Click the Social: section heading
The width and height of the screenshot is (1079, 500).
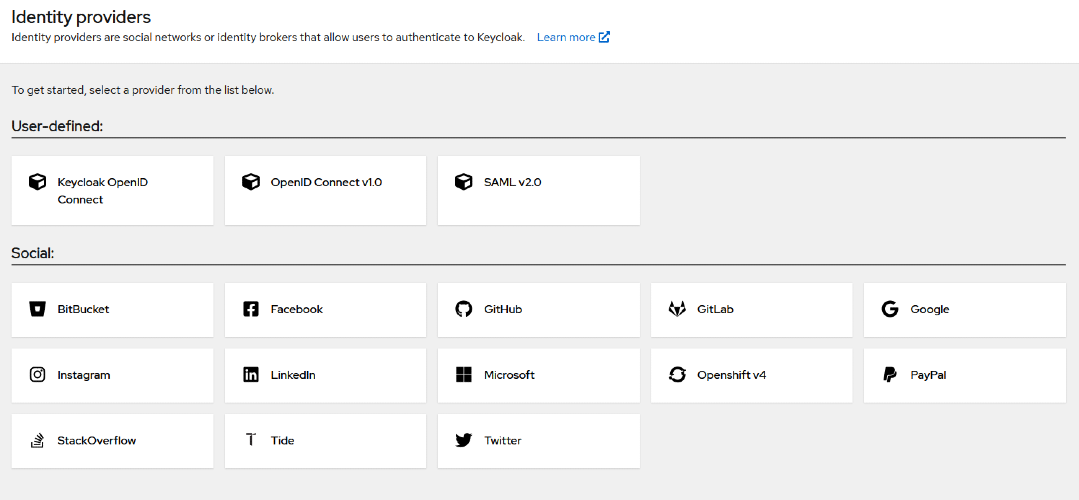(33, 253)
